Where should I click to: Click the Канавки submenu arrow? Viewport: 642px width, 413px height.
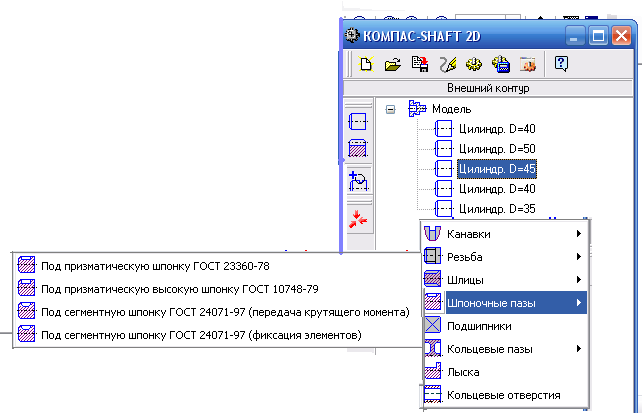pos(579,234)
